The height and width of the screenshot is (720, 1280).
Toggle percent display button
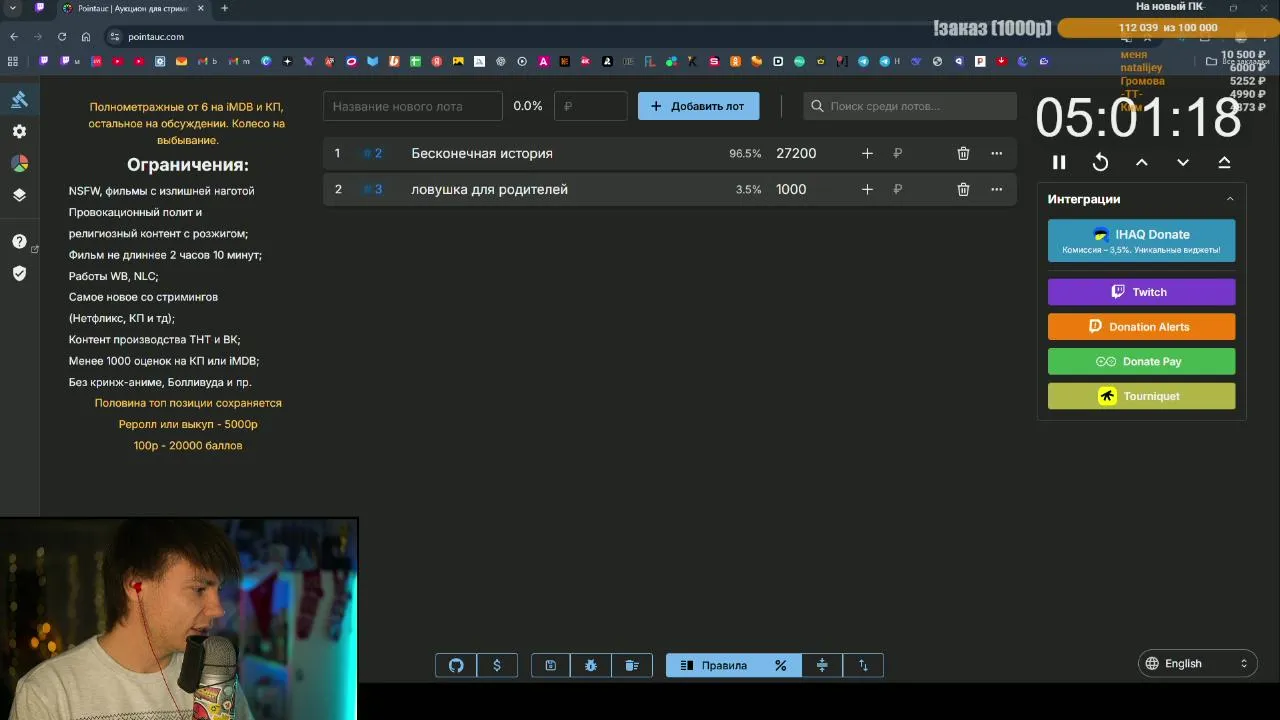pos(781,665)
